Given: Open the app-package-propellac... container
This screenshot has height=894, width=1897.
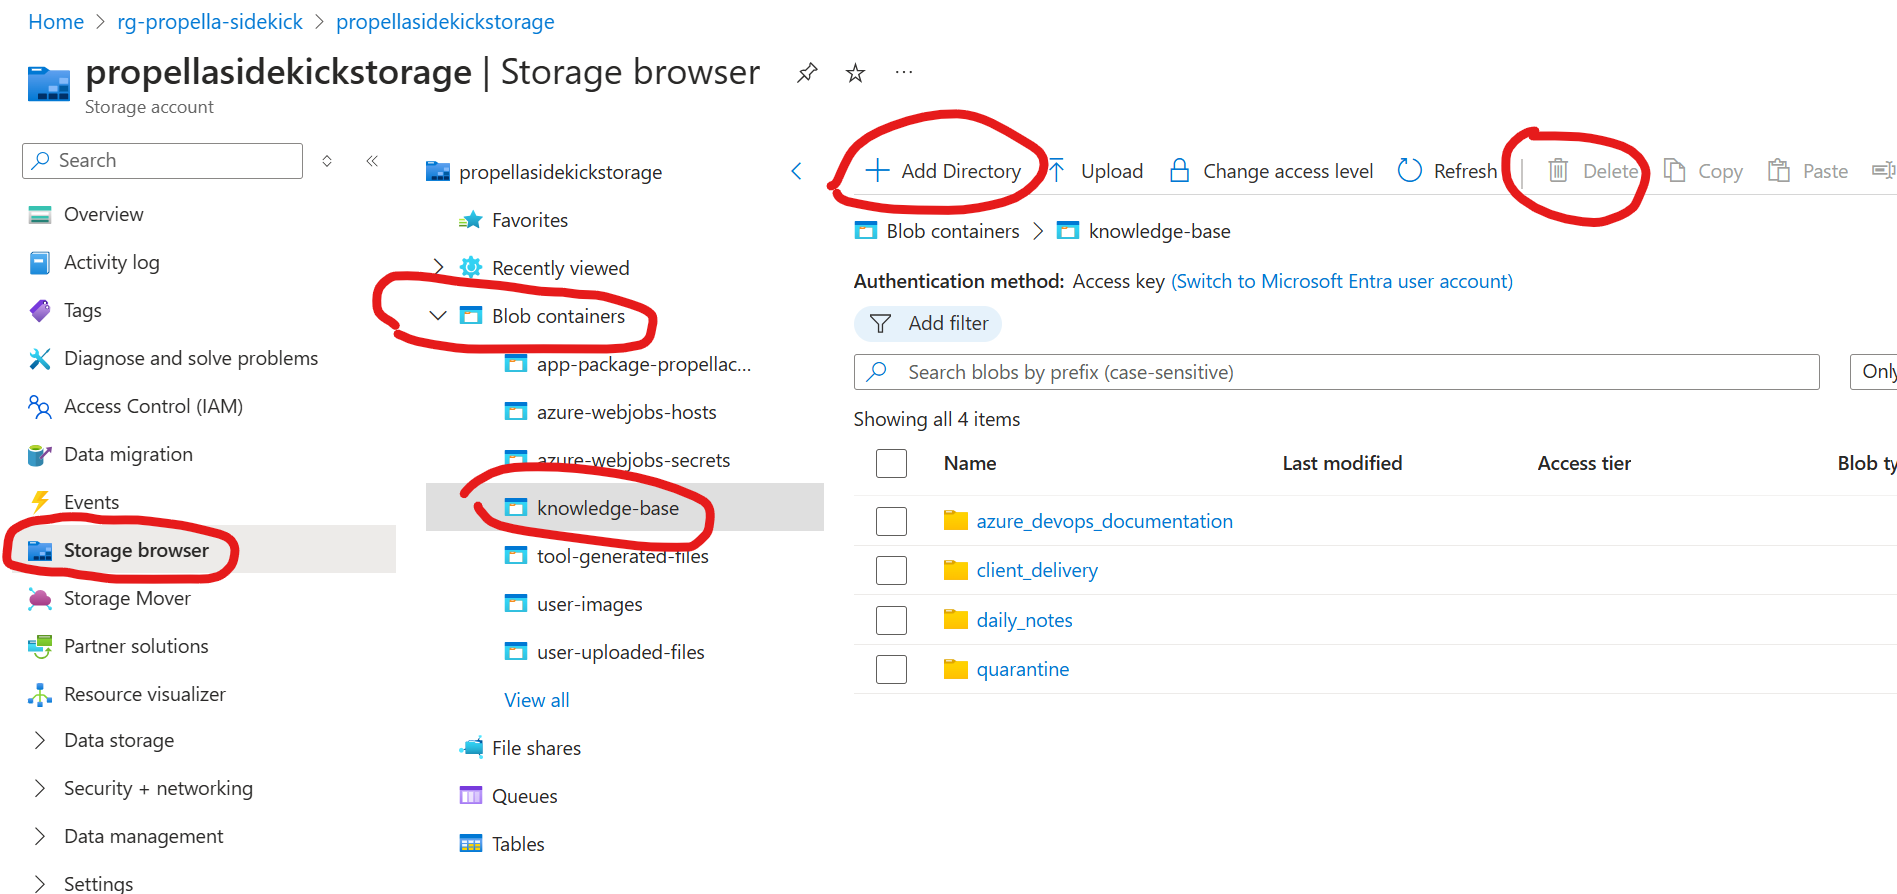Looking at the screenshot, I should (x=644, y=364).
